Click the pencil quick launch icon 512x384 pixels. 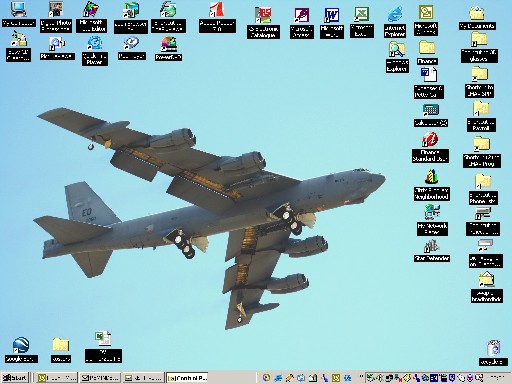pyautogui.click(x=289, y=378)
